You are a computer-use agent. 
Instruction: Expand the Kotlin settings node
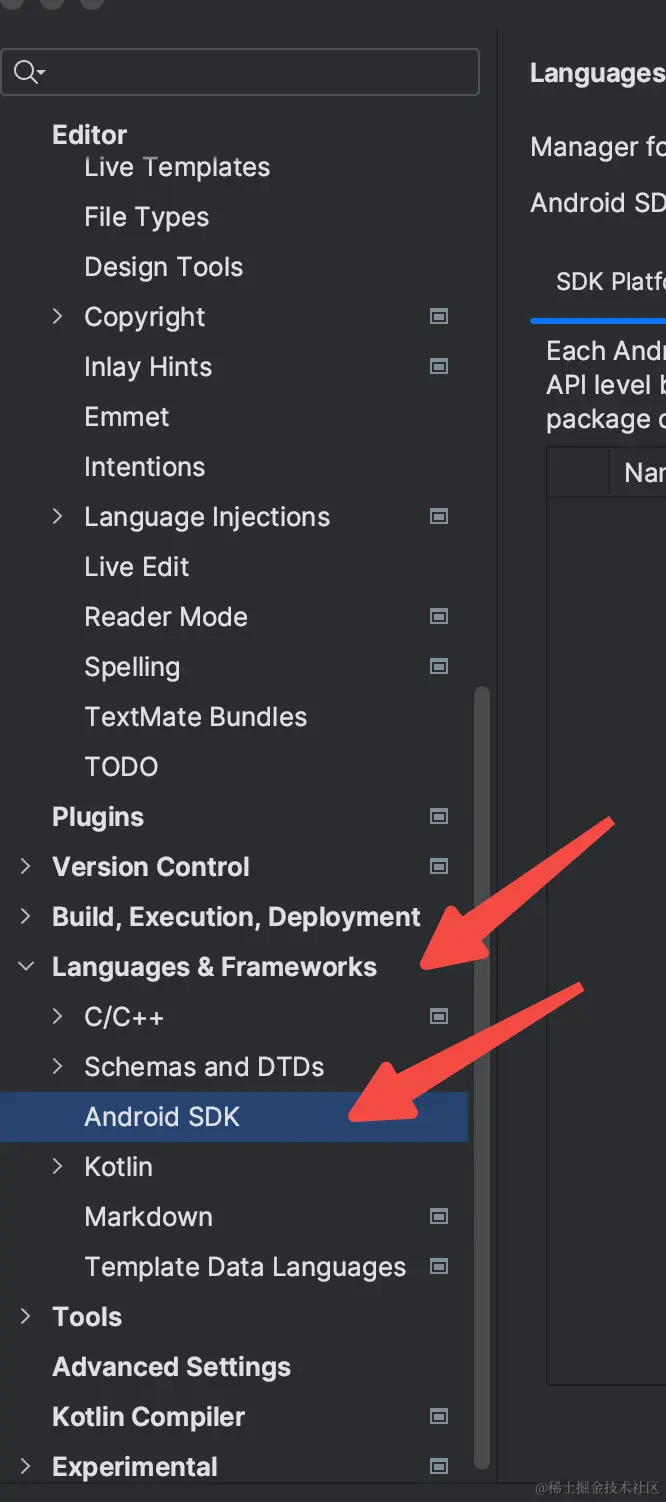(x=58, y=1167)
